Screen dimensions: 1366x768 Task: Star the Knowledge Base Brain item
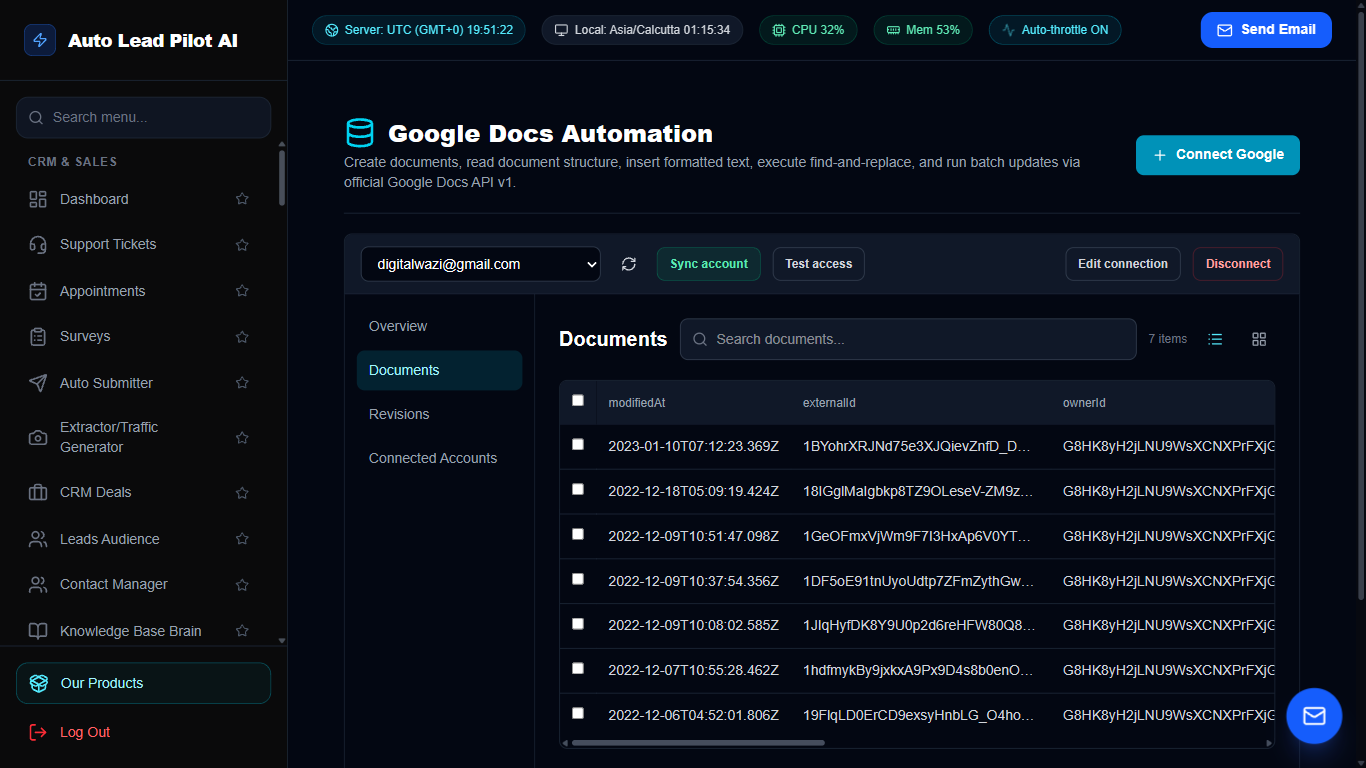[242, 631]
